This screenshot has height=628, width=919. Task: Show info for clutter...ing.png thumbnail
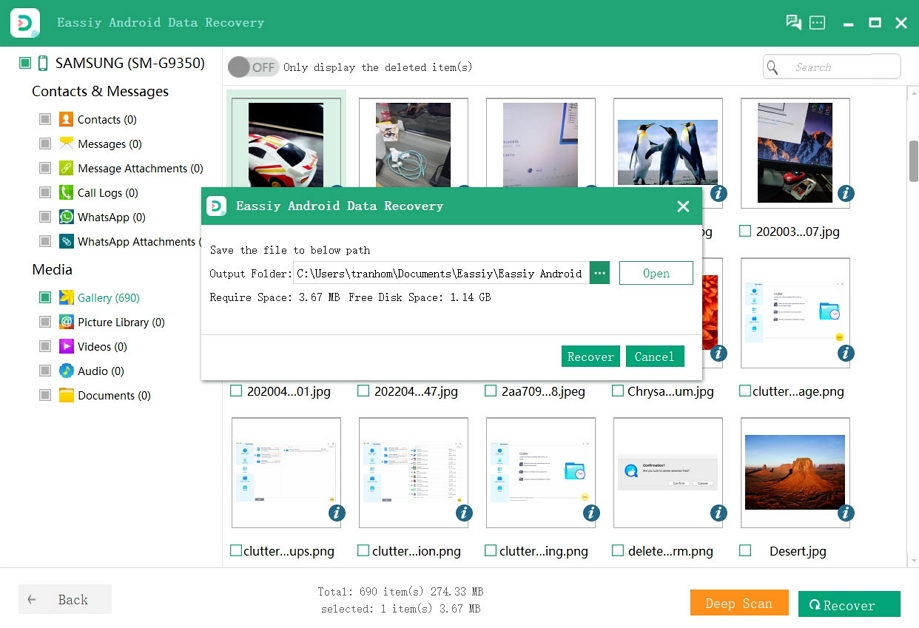(591, 513)
